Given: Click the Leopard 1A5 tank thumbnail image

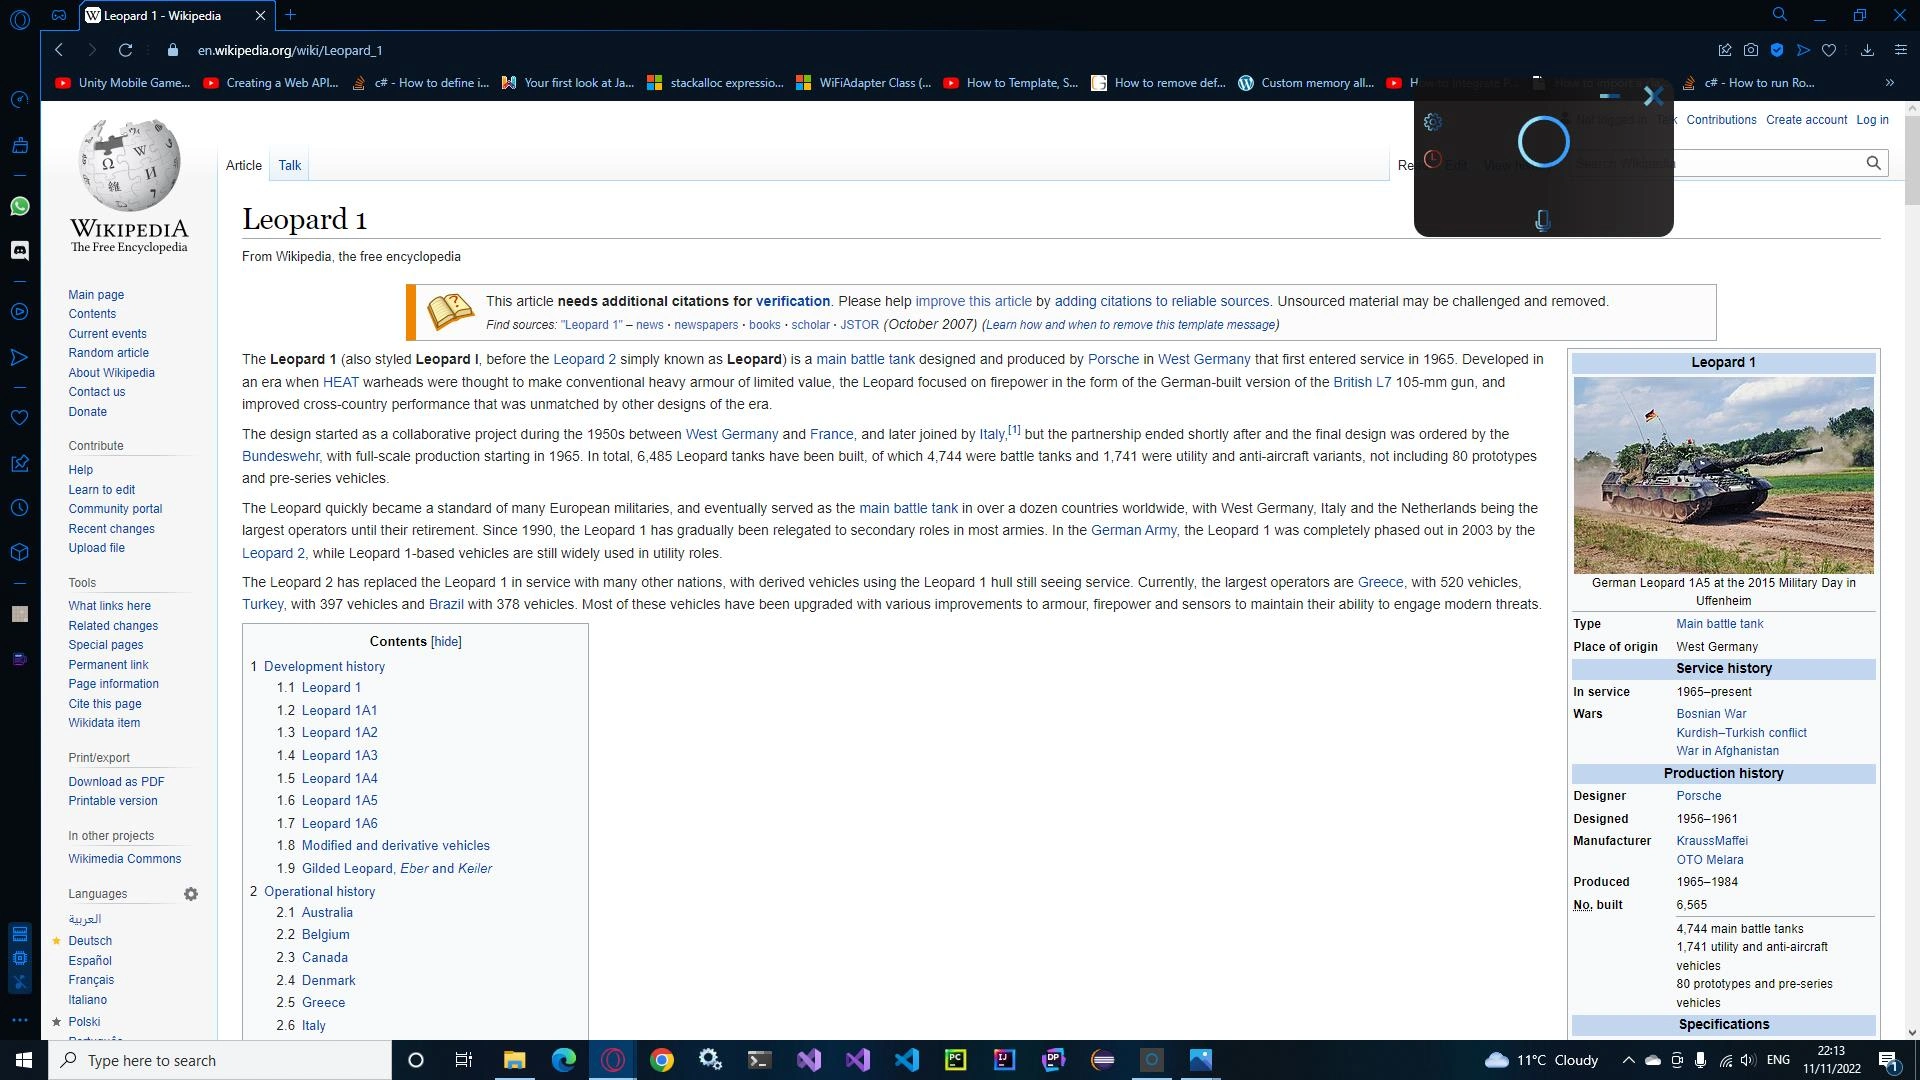Looking at the screenshot, I should [x=1723, y=475].
